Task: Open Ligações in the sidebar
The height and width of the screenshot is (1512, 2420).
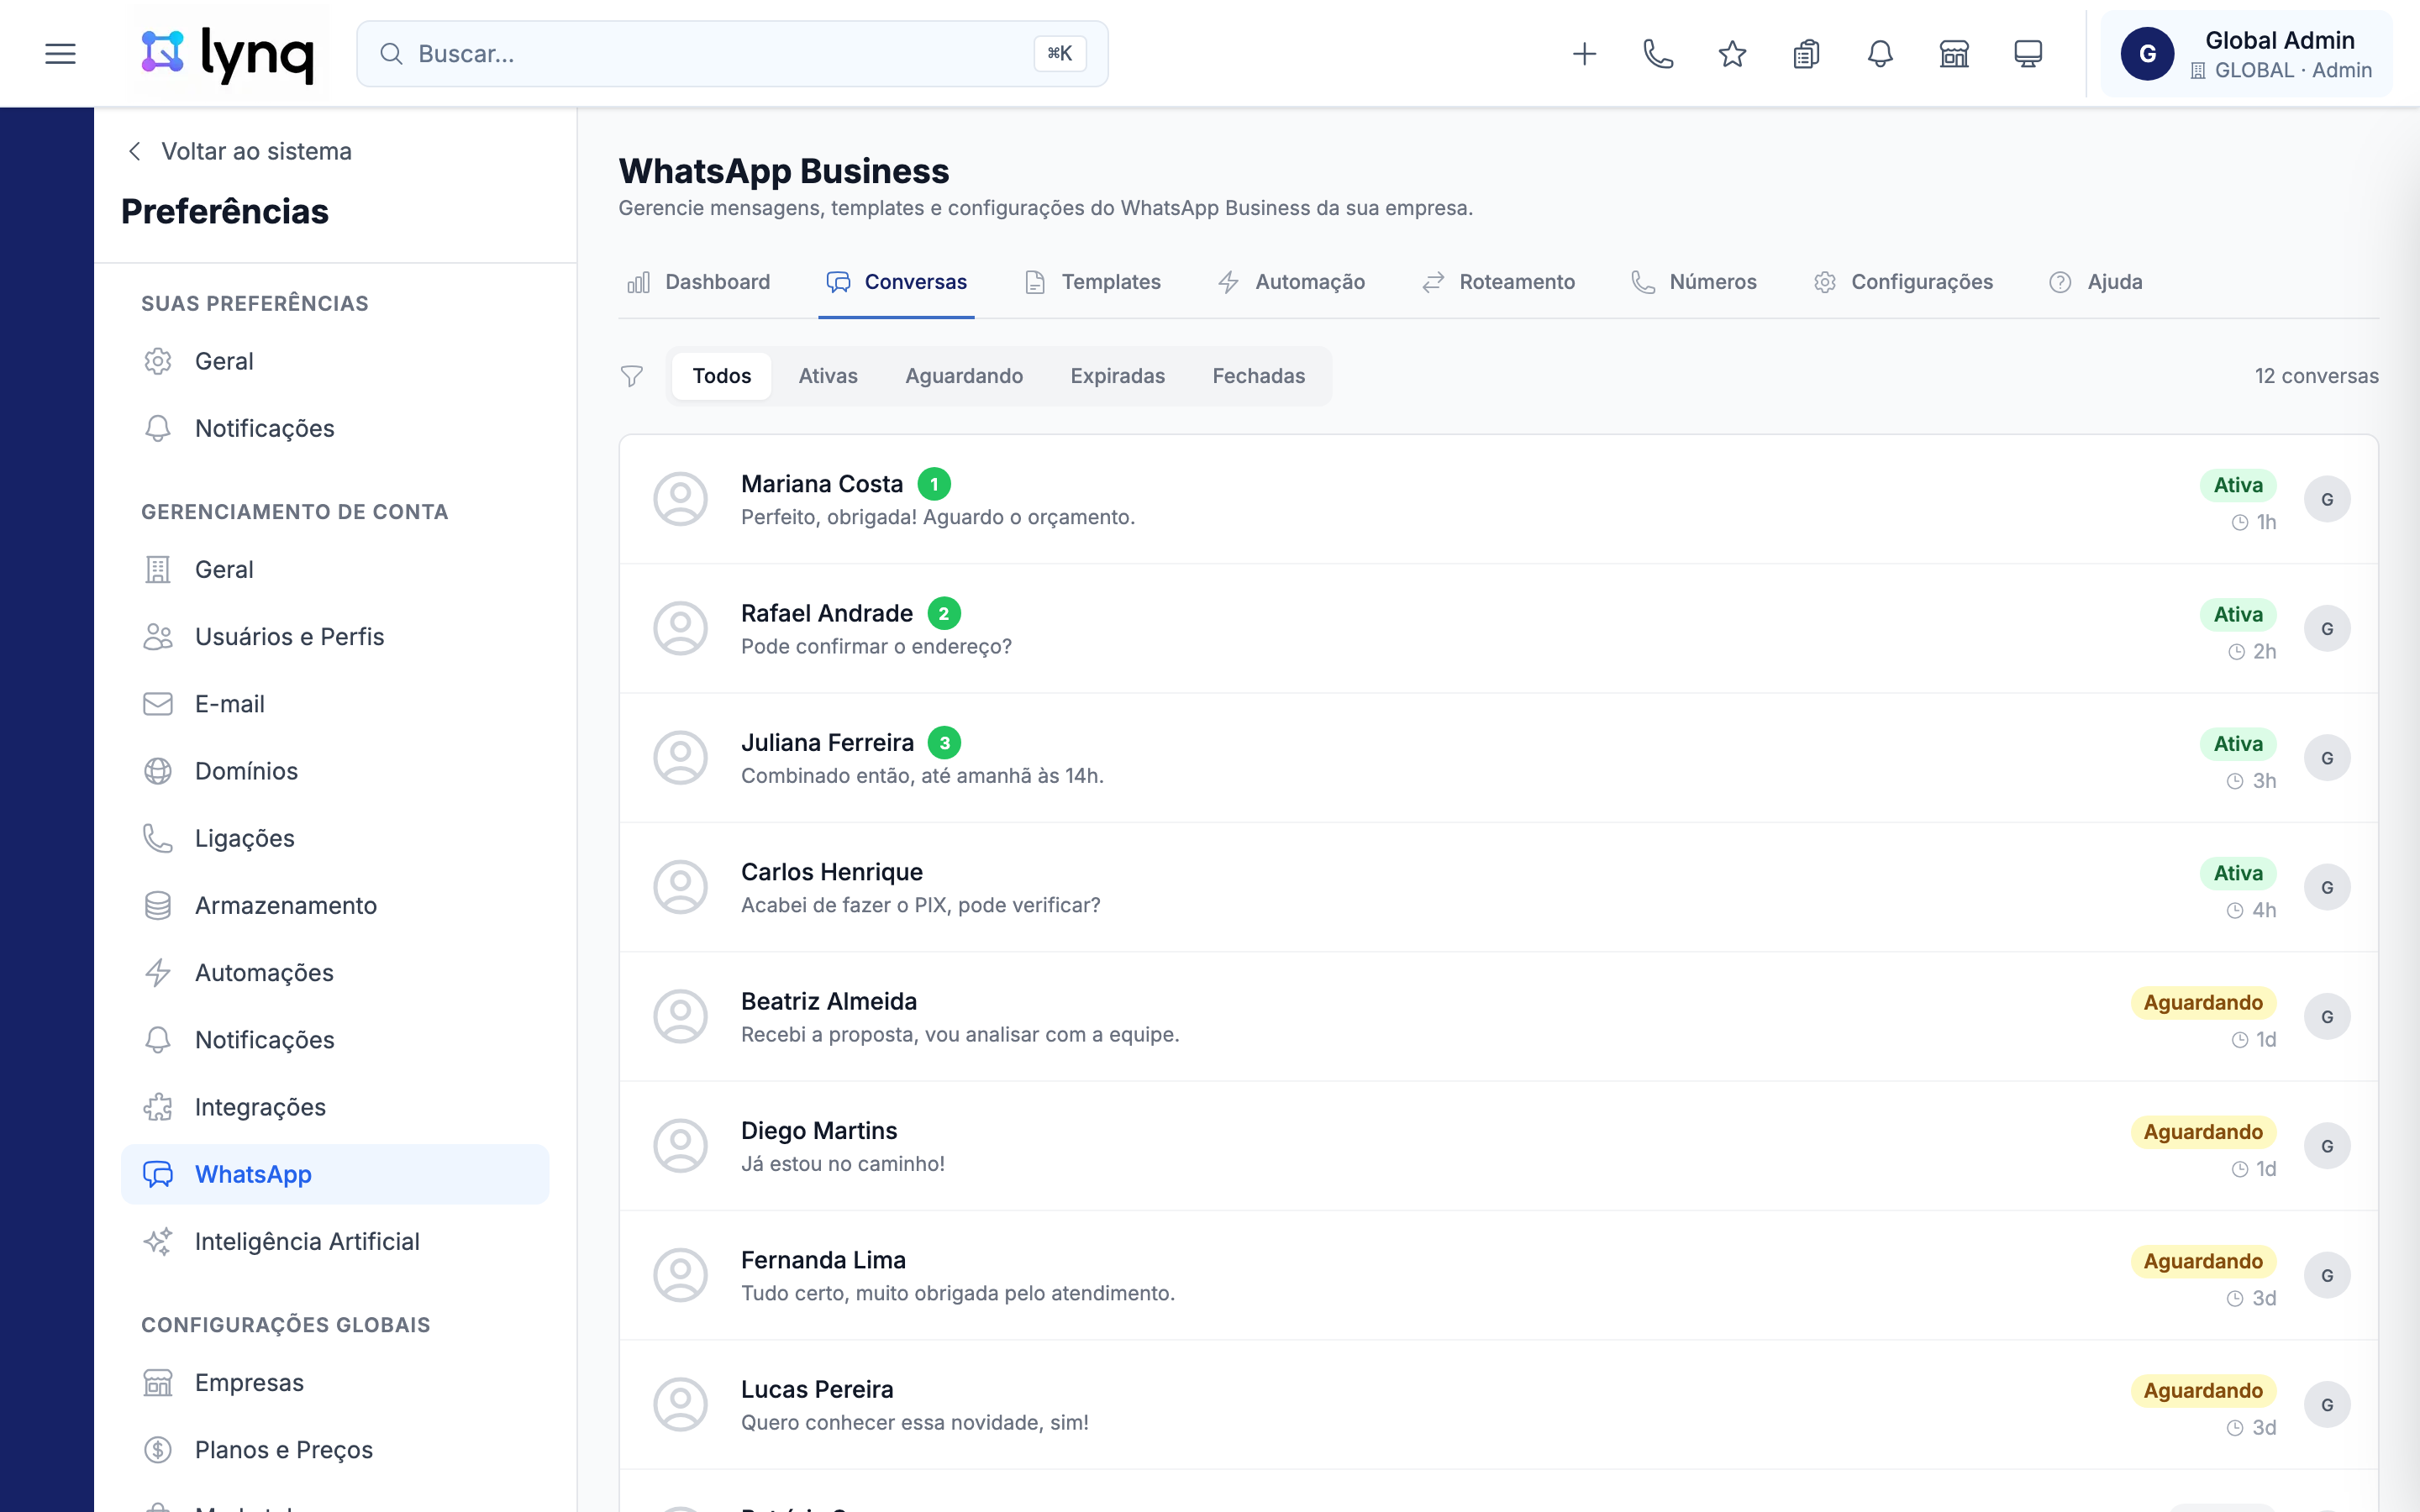Action: click(335, 838)
